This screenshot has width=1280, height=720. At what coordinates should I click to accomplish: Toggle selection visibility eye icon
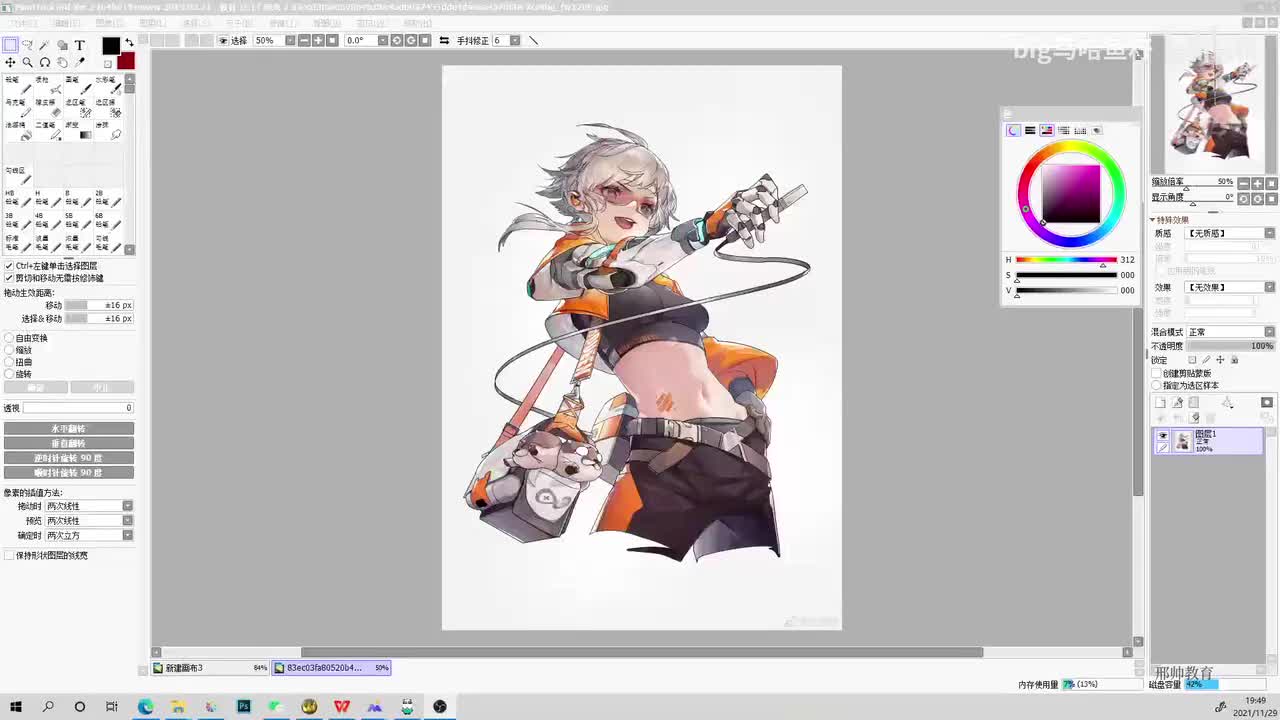coord(223,41)
